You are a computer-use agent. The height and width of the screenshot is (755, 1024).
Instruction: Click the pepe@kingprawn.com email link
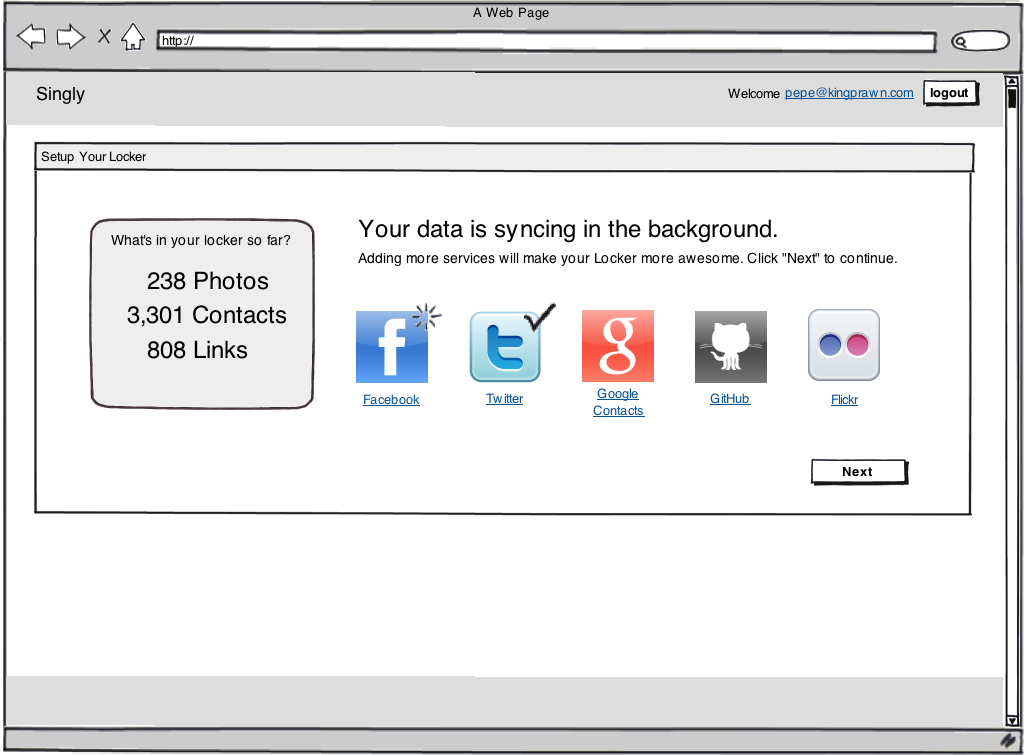(x=849, y=93)
